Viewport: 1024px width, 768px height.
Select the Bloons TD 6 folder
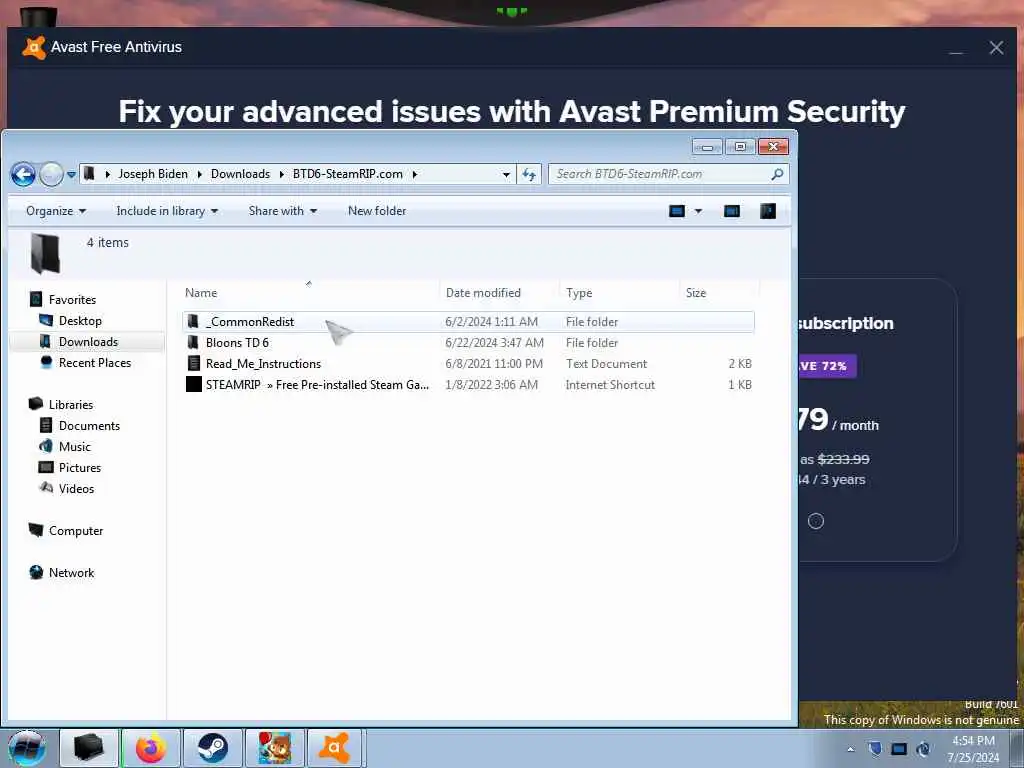click(x=468, y=343)
